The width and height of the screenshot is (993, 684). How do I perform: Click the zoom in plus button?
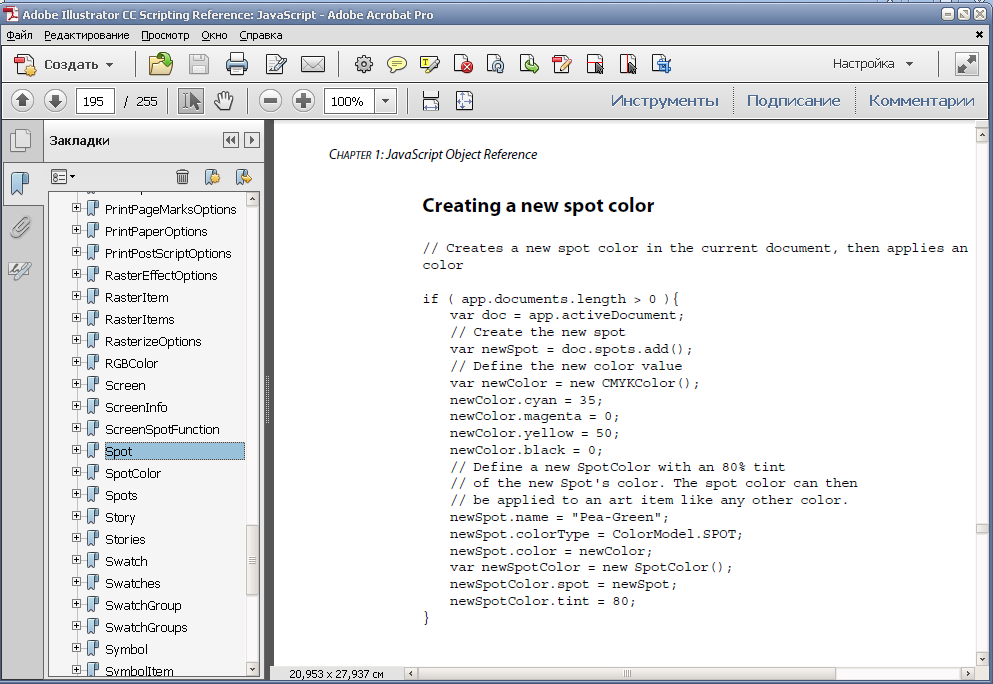pos(302,101)
